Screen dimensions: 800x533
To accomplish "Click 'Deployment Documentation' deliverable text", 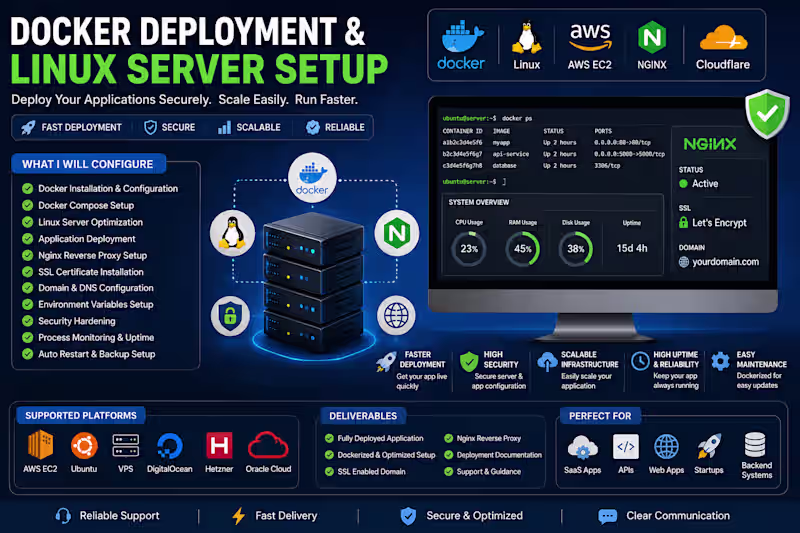I will coord(499,455).
